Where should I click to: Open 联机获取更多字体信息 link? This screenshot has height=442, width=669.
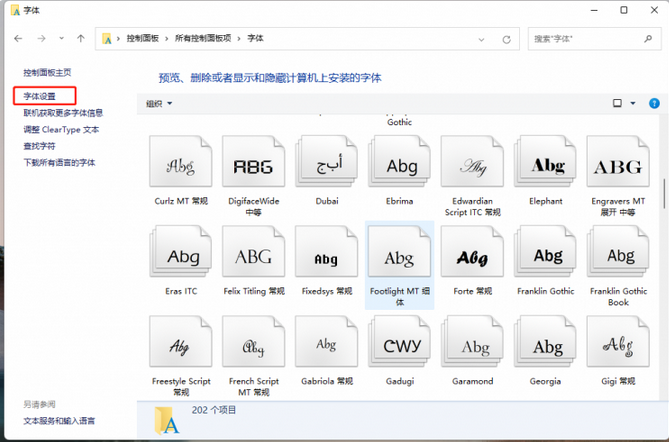pos(63,113)
